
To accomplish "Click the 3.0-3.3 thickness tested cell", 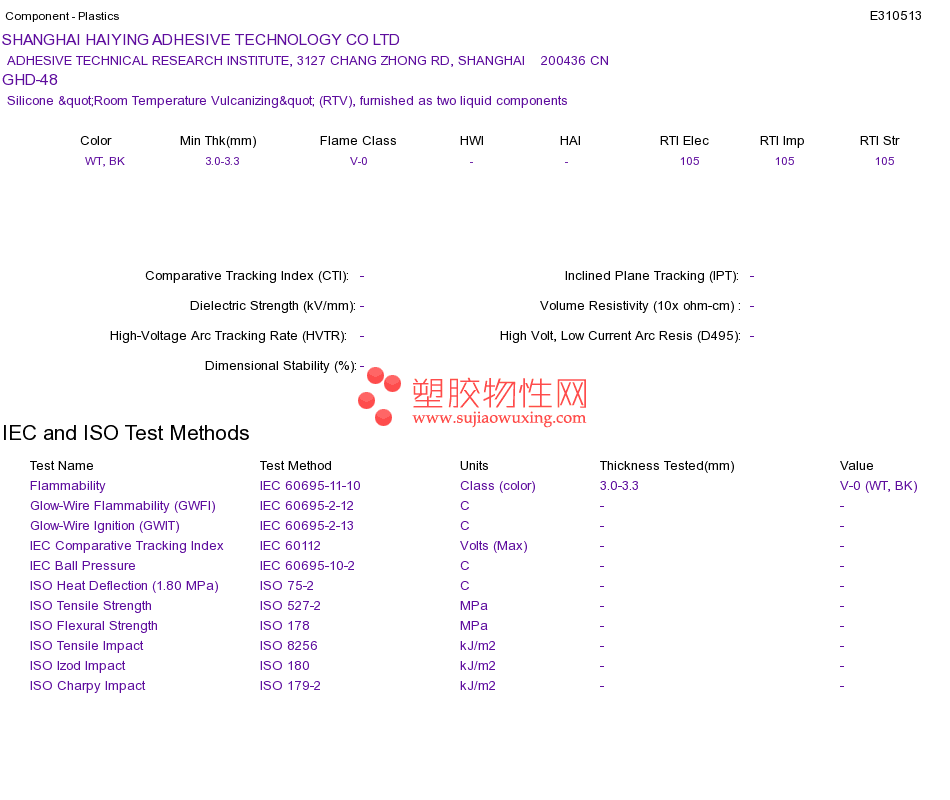I will tap(619, 485).
